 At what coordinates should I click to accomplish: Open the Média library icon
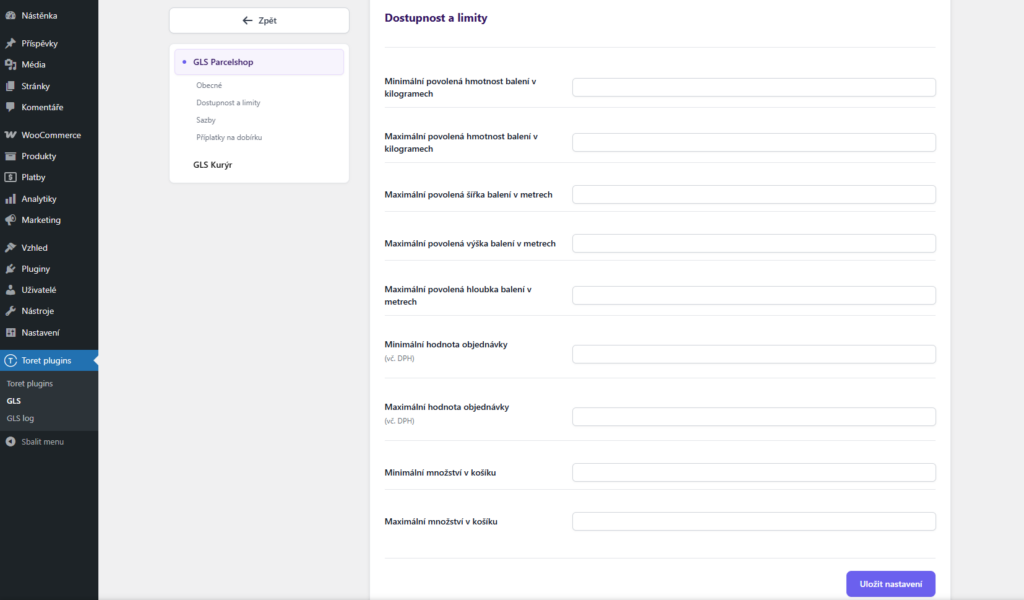tap(11, 64)
